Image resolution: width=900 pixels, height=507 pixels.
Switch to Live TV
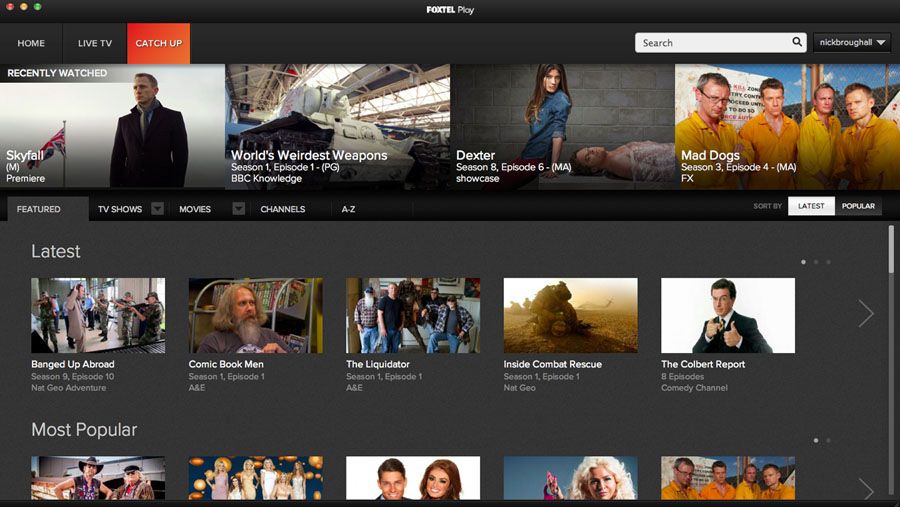[95, 43]
